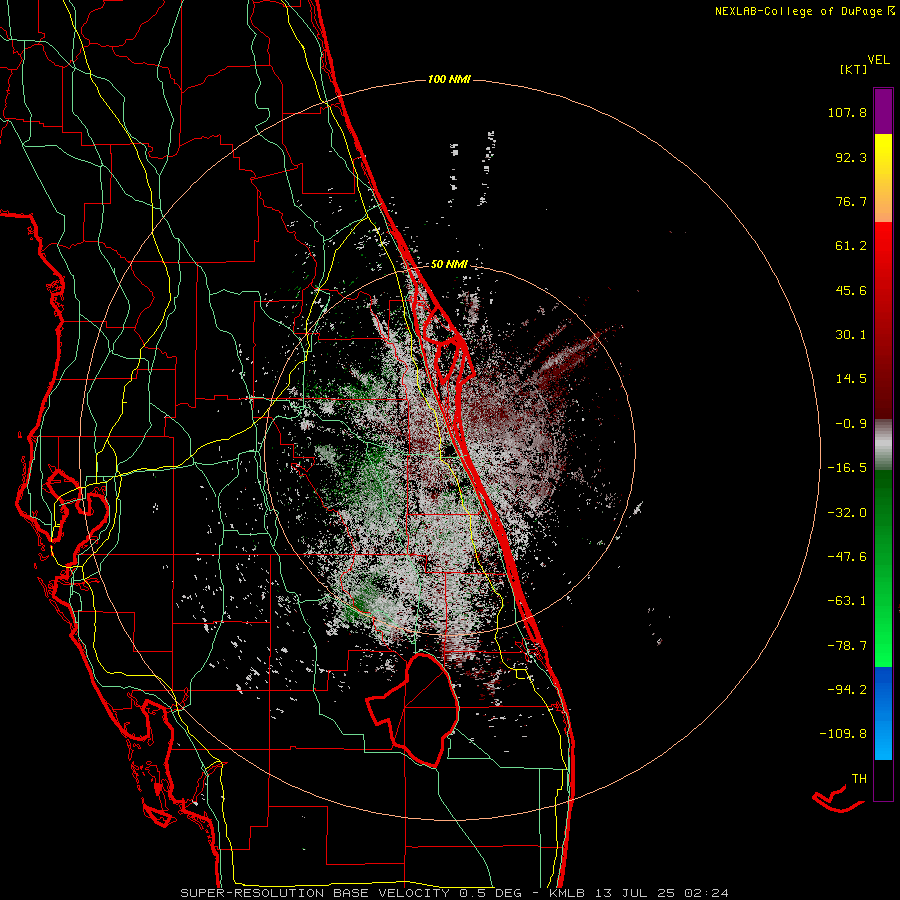Click the NEXLAB-College of DuPage watermark text
This screenshot has width=900, height=900.
pos(805,11)
